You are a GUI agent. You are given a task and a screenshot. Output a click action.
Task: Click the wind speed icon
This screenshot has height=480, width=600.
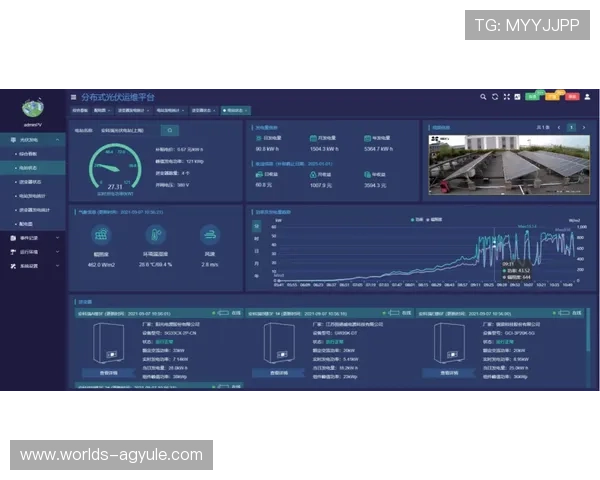(x=210, y=234)
